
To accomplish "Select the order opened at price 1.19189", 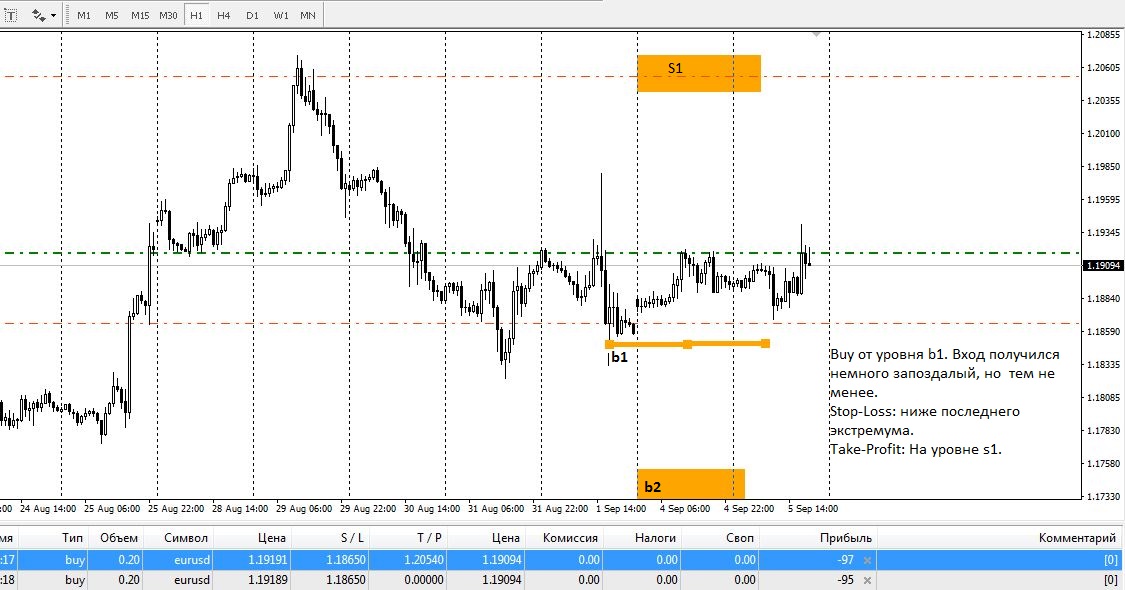I will 562,580.
